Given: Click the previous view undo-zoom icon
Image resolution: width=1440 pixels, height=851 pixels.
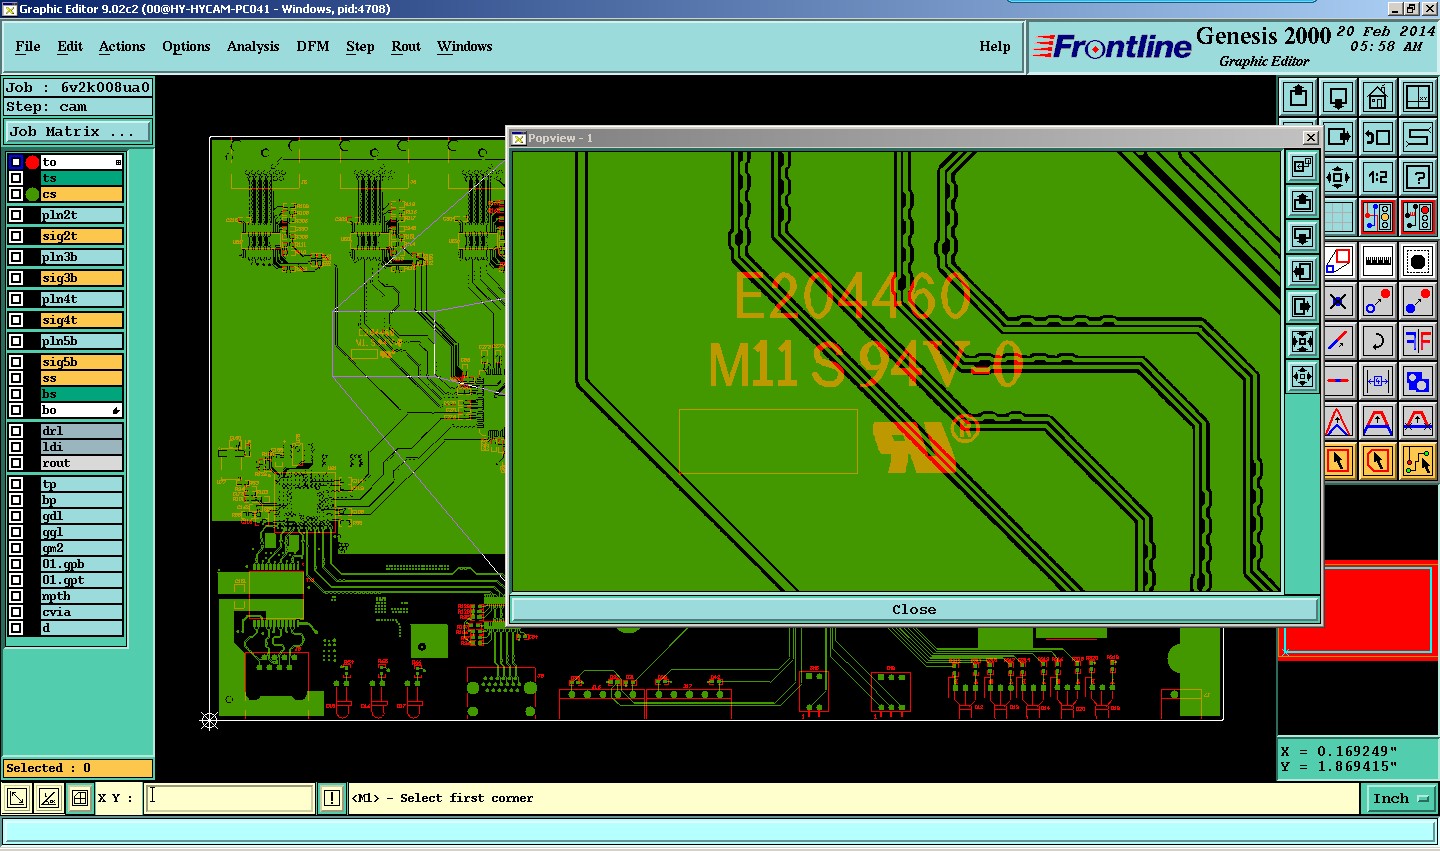Looking at the screenshot, I should pos(1378,137).
